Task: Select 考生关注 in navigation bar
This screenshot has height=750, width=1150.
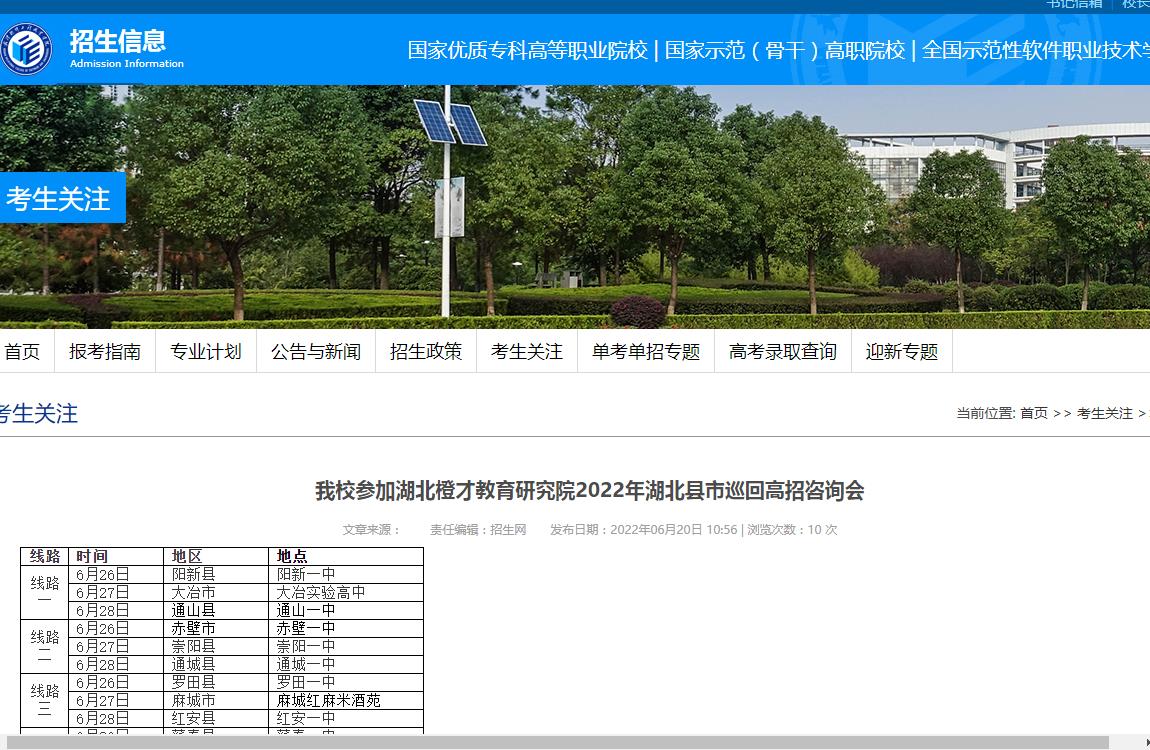Action: click(527, 351)
